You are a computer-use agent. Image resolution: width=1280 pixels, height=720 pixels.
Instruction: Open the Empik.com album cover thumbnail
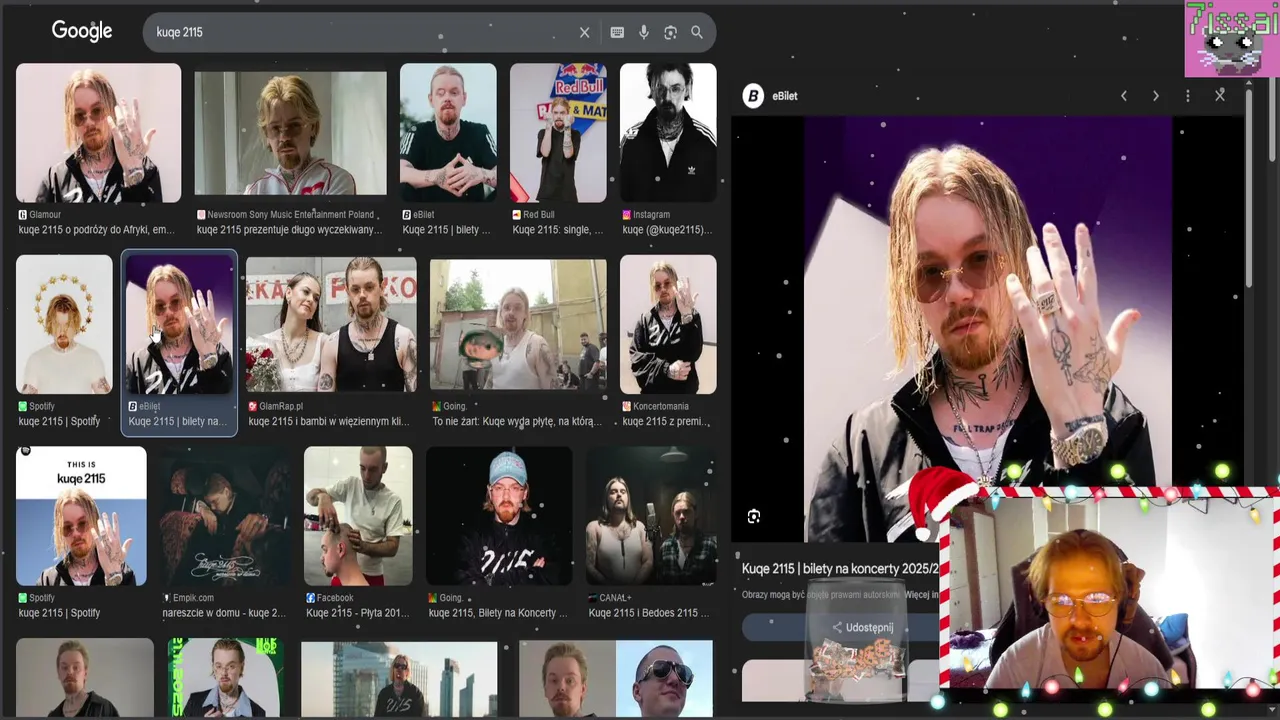[225, 516]
